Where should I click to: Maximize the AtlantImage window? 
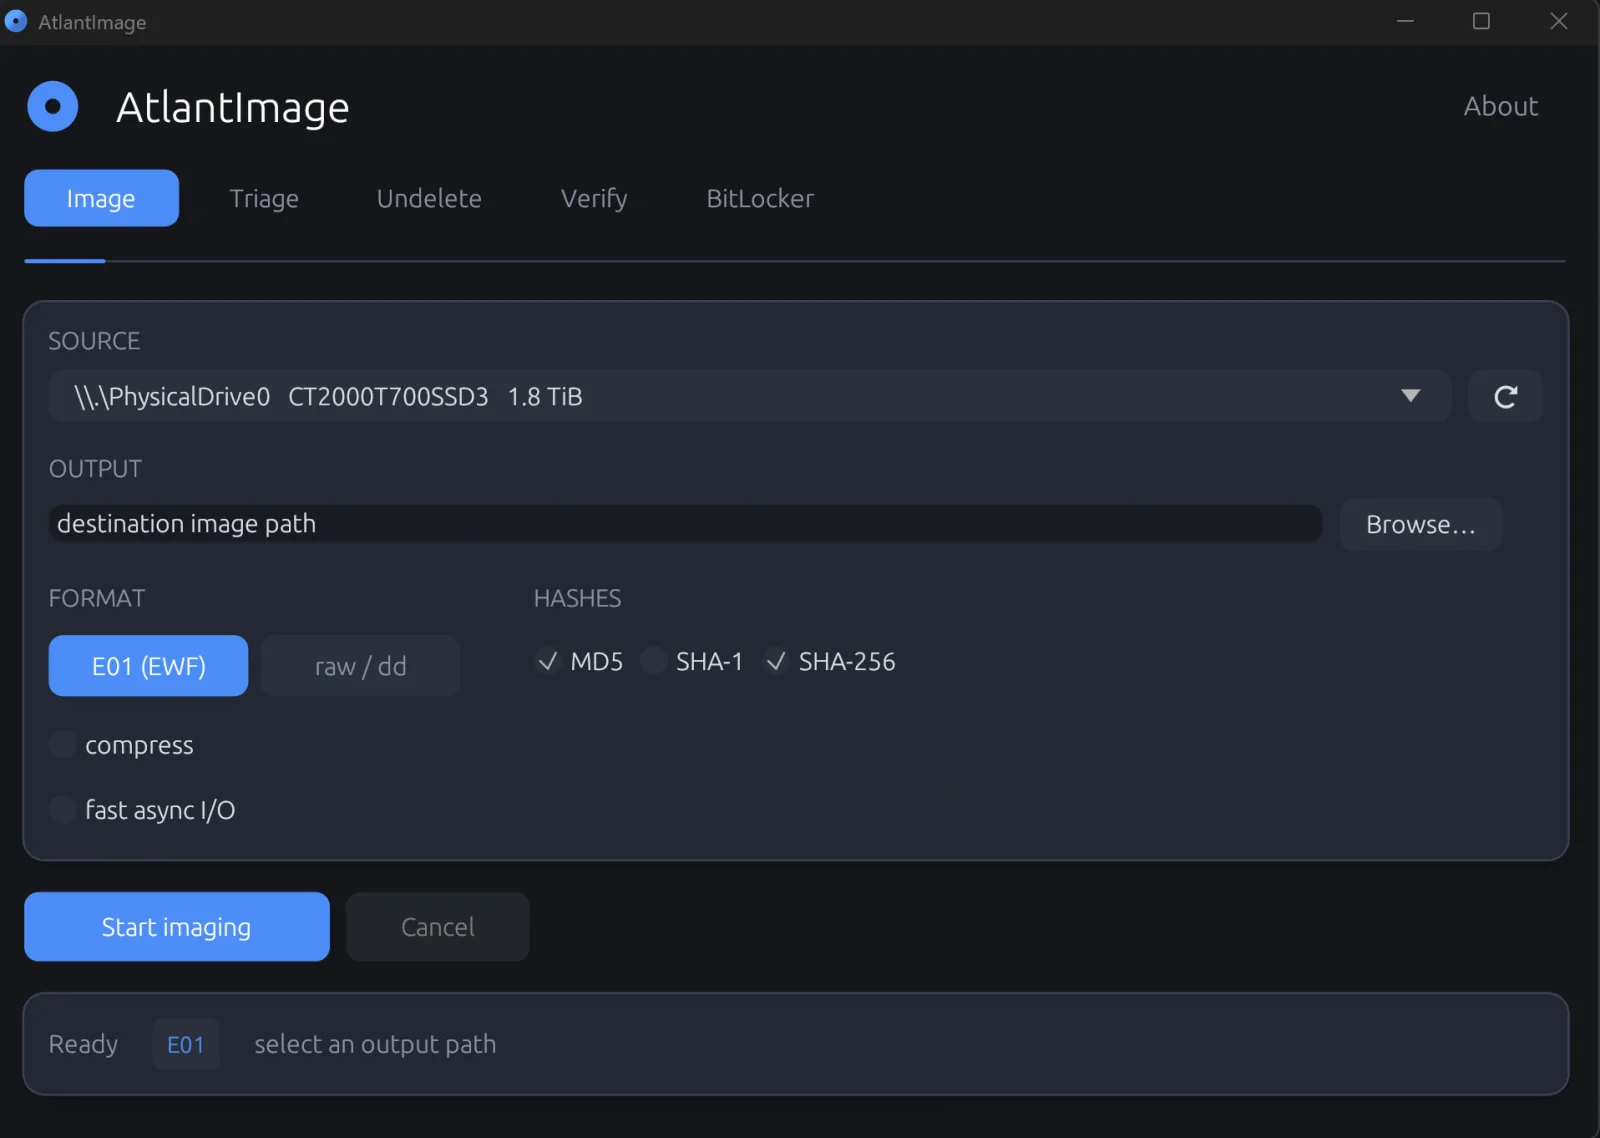coord(1481,21)
